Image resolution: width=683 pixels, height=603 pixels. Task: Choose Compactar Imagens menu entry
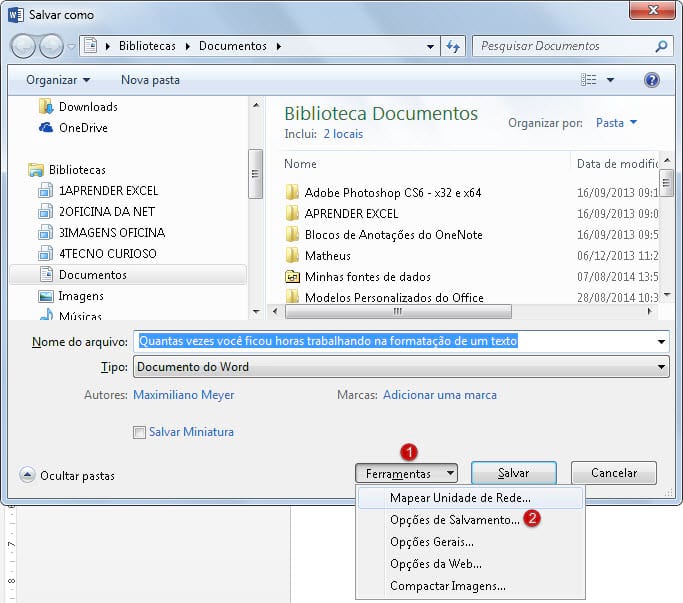(447, 586)
